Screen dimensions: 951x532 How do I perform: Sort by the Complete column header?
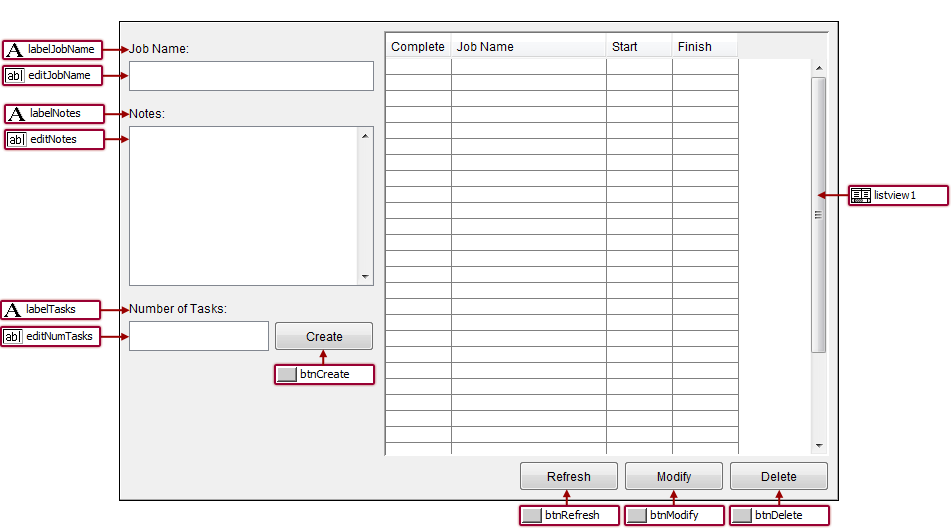point(417,46)
